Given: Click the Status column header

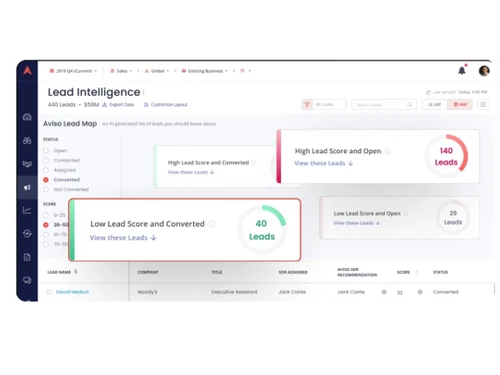Looking at the screenshot, I should tap(440, 272).
